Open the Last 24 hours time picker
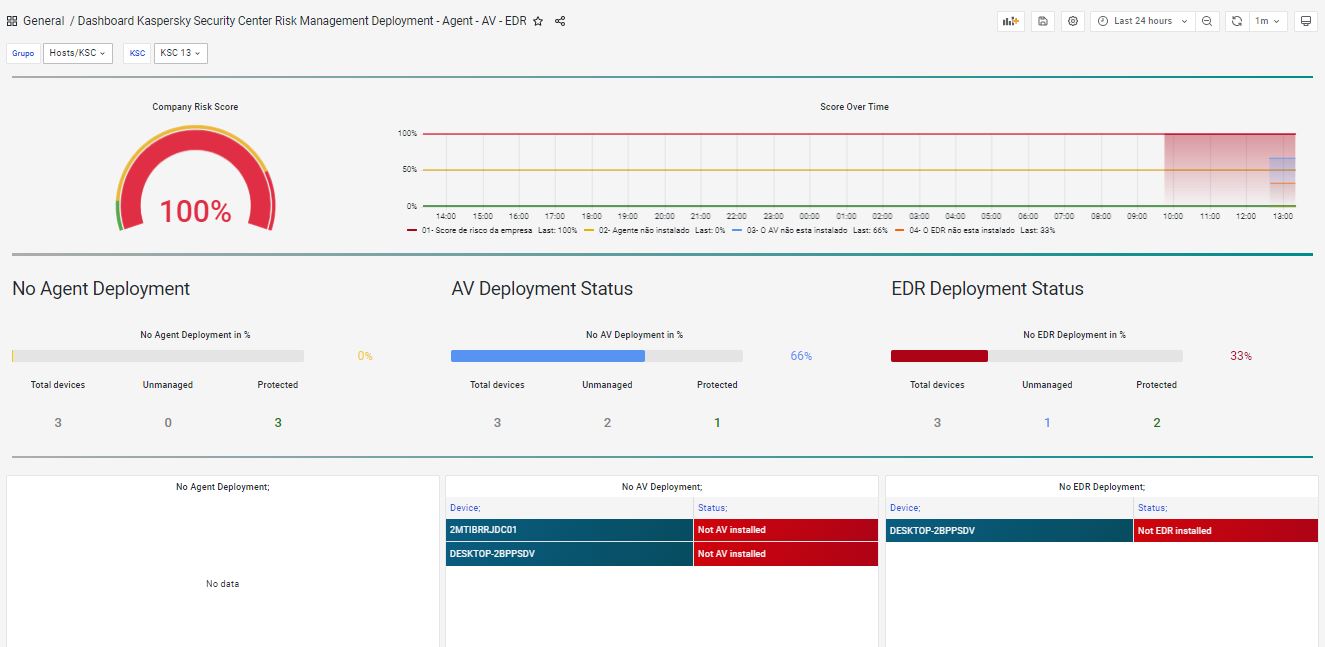 pyautogui.click(x=1144, y=21)
